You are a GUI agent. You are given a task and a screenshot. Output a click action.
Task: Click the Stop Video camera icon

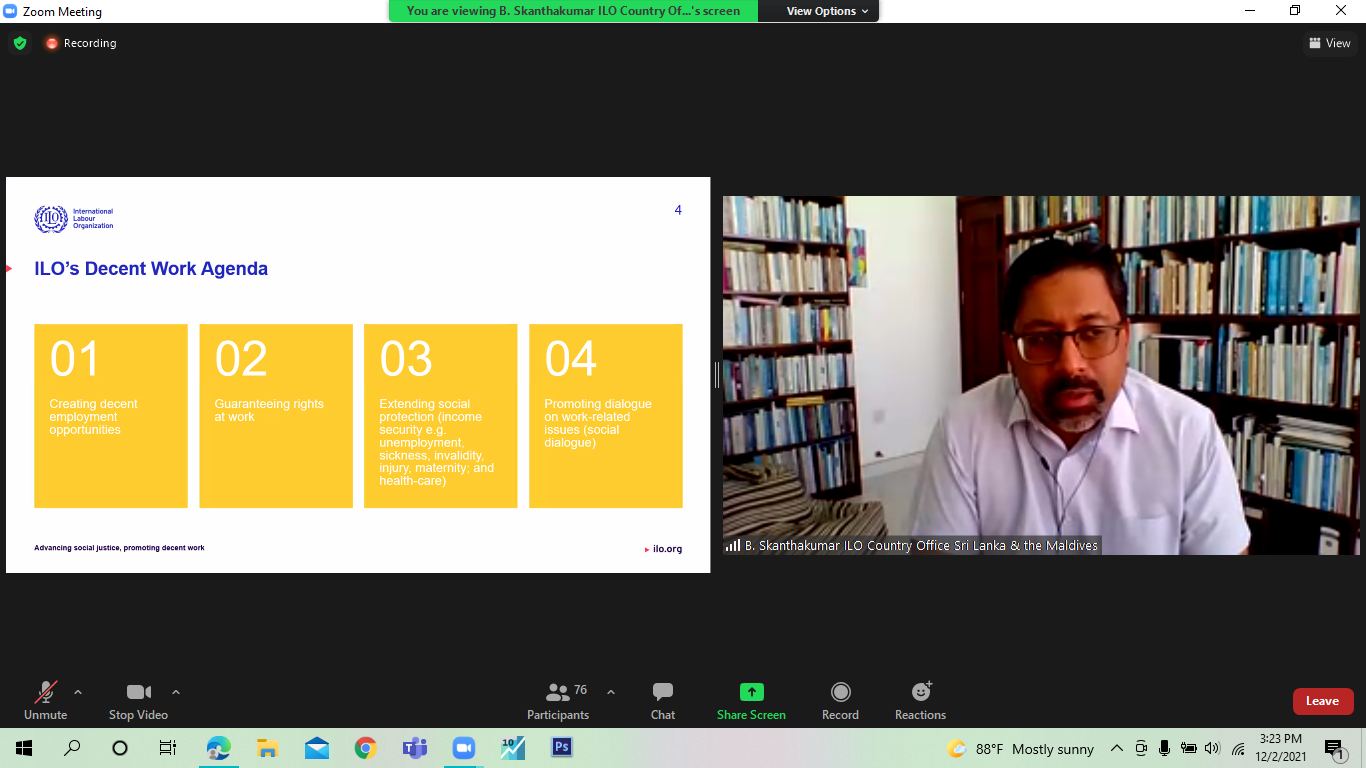coord(139,692)
